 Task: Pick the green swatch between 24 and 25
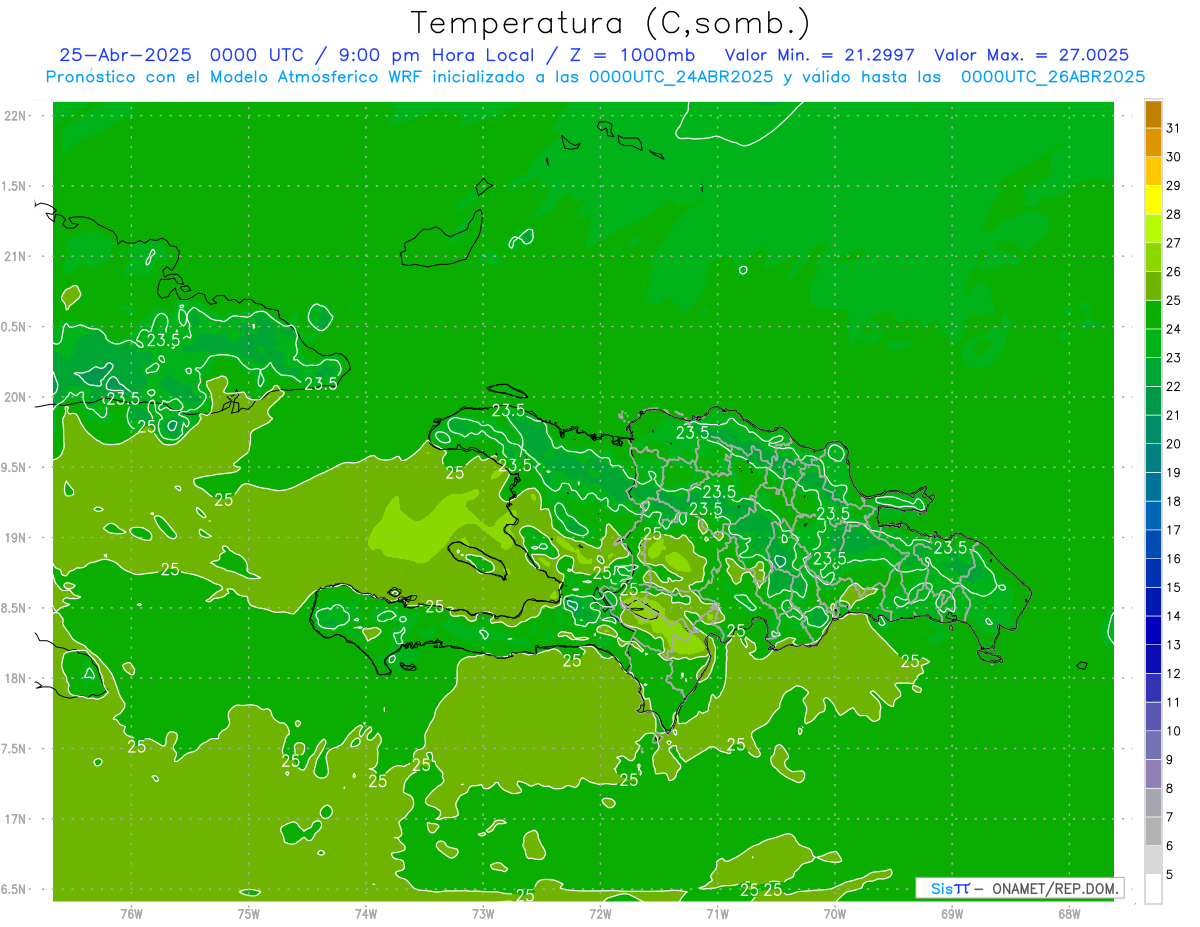click(1153, 315)
